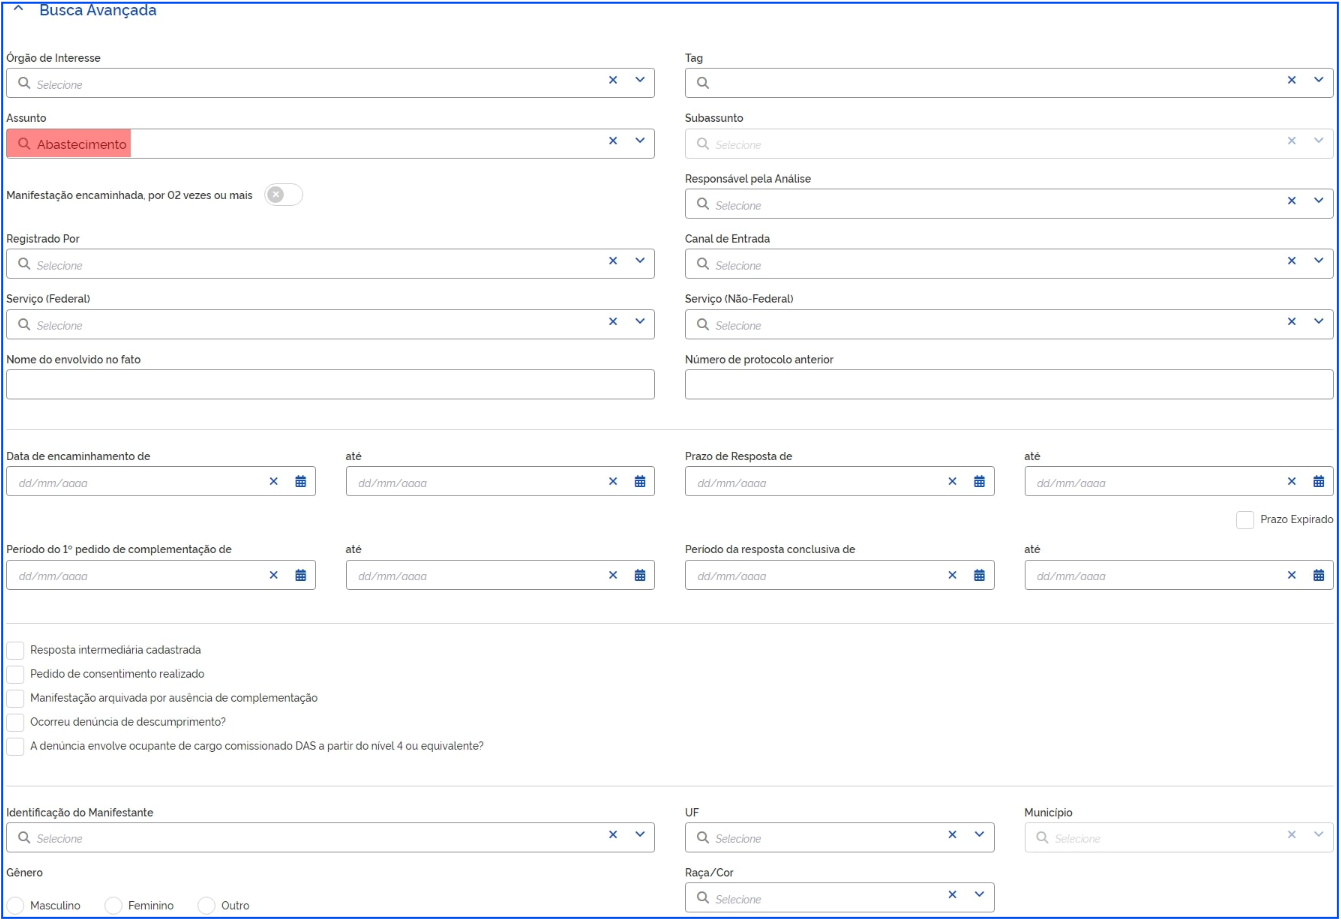This screenshot has width=1341, height=922.
Task: Click the Nome do envolvido no fato field
Action: click(x=330, y=384)
